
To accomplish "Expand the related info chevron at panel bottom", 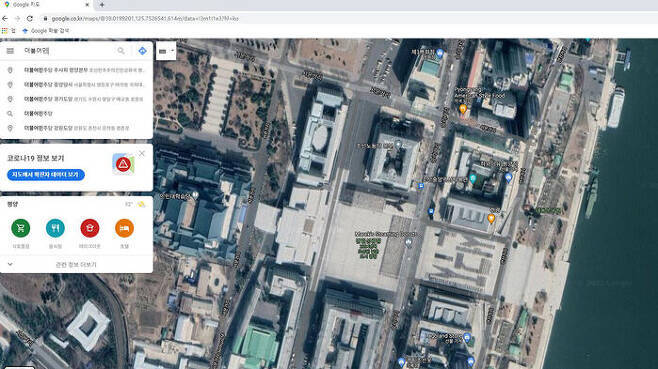I will pos(10,264).
